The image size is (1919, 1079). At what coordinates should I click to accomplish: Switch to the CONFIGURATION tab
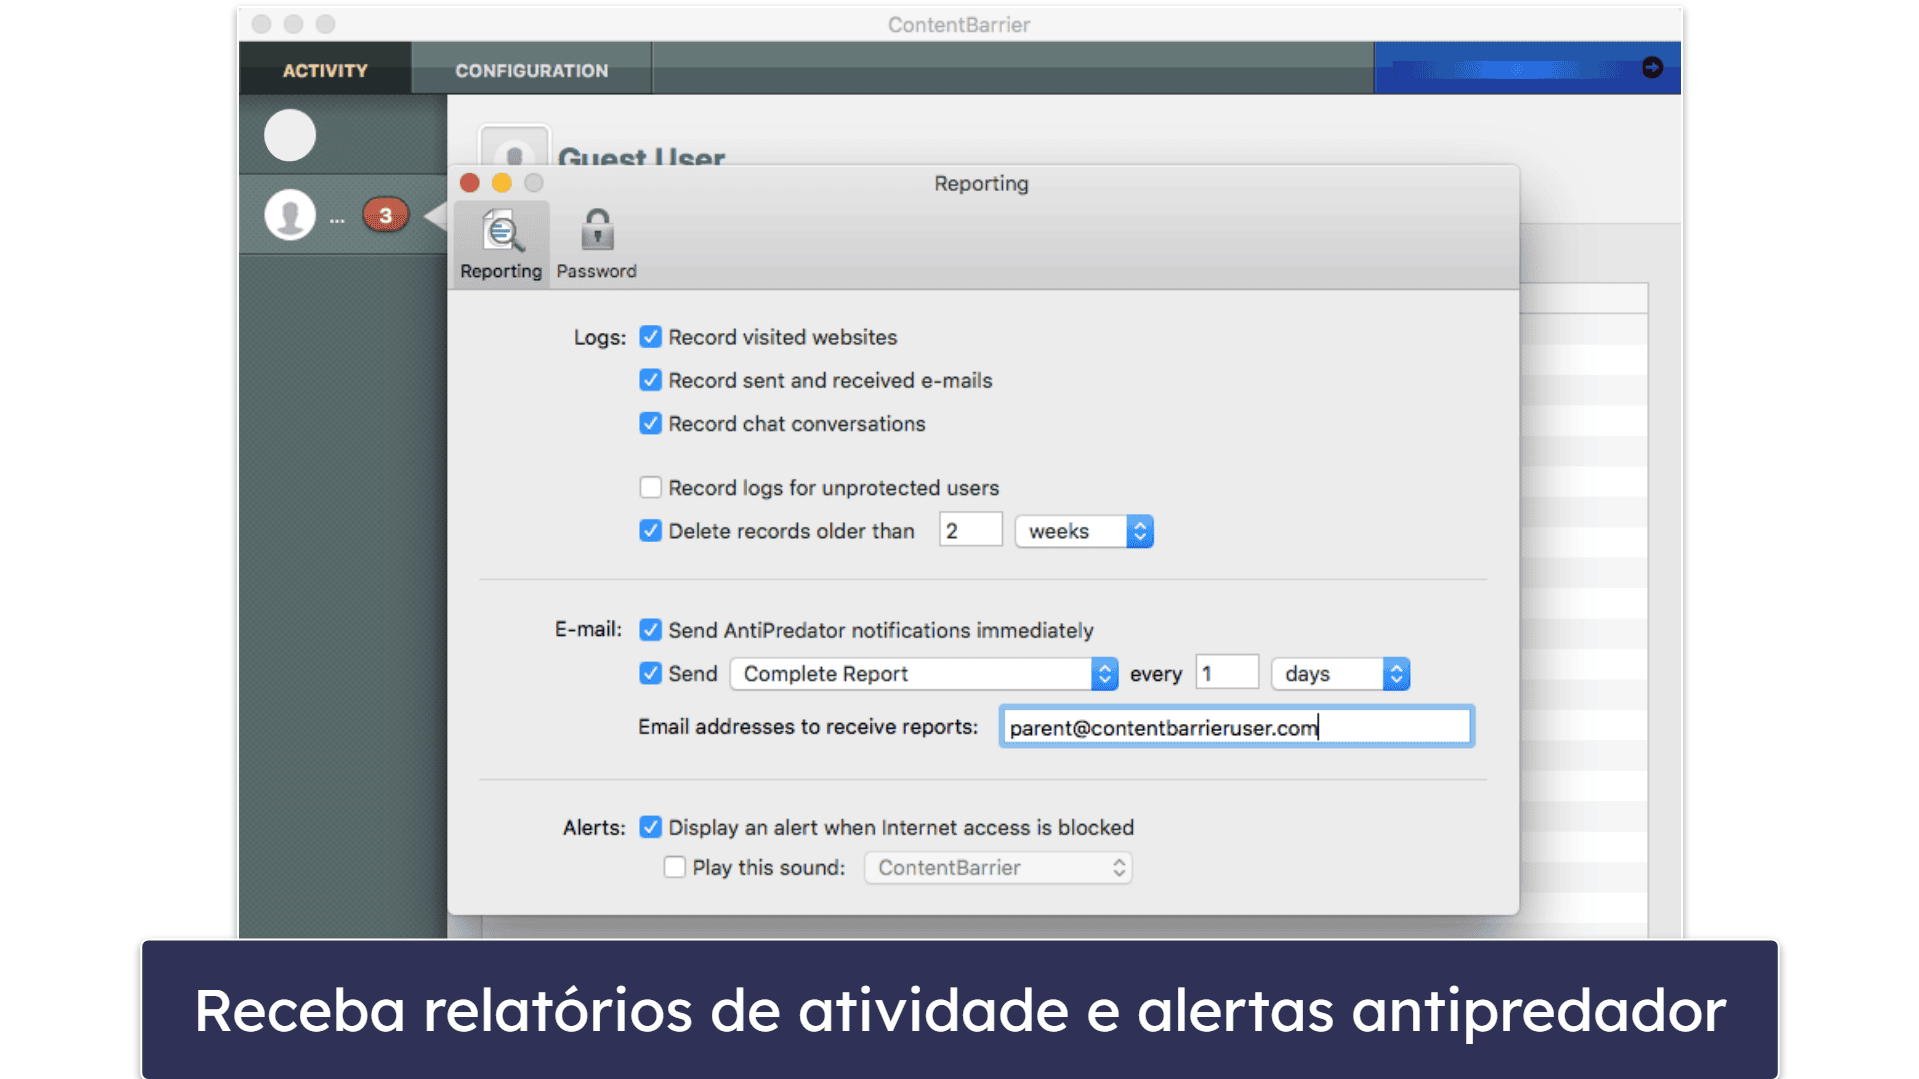click(532, 70)
